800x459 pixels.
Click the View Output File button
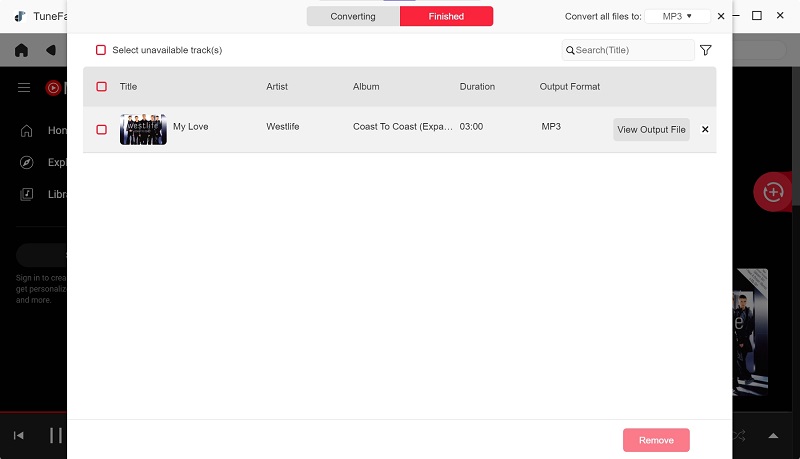(x=651, y=129)
